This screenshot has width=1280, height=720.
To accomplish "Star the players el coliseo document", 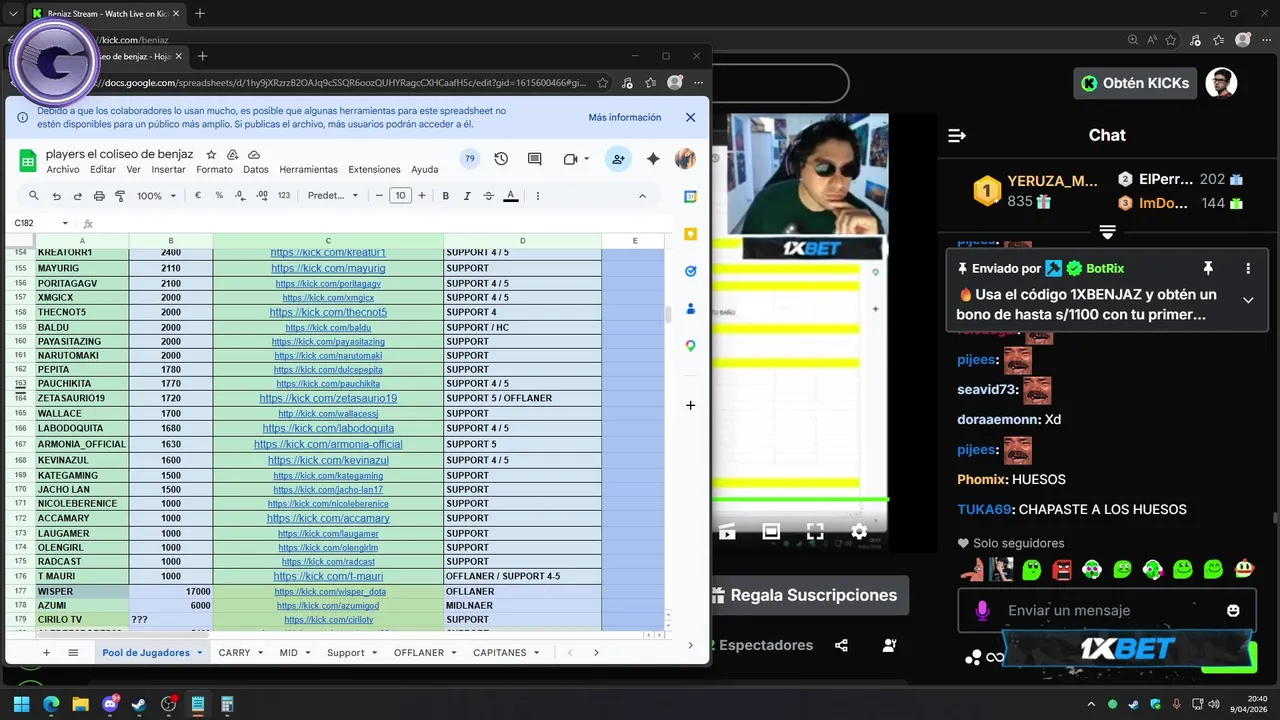I will pos(211,155).
